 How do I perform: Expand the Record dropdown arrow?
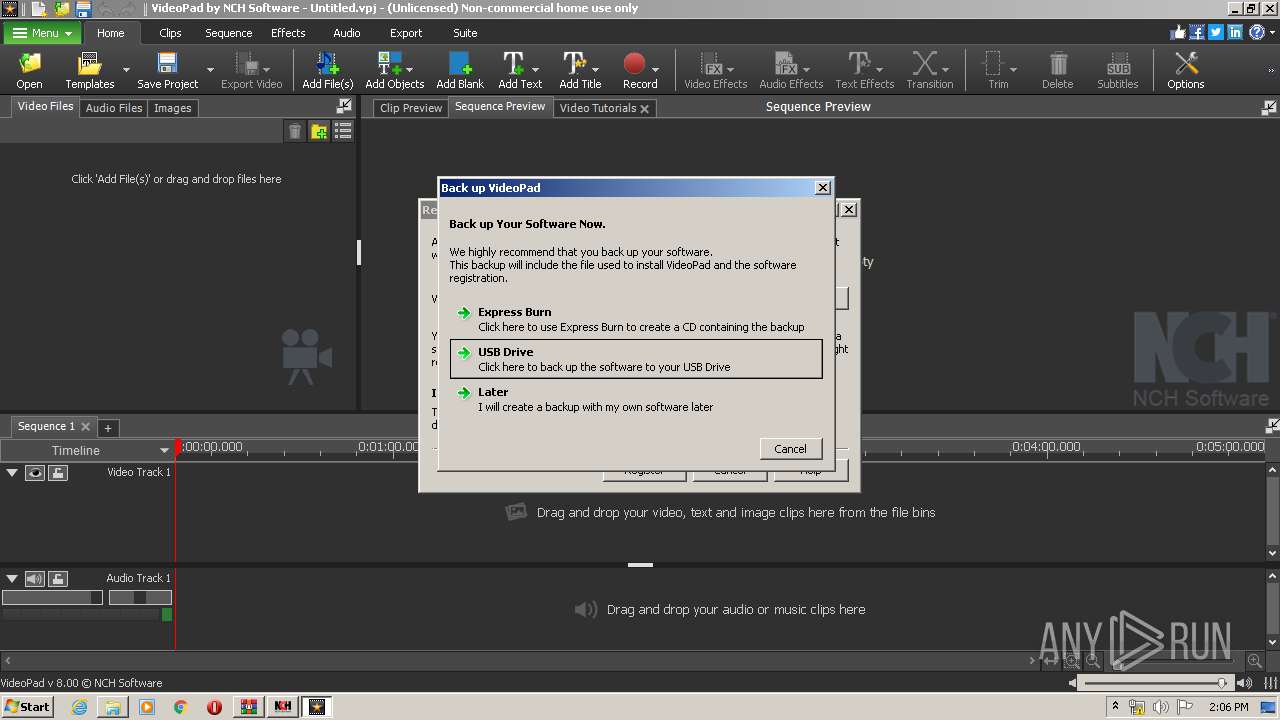click(655, 70)
